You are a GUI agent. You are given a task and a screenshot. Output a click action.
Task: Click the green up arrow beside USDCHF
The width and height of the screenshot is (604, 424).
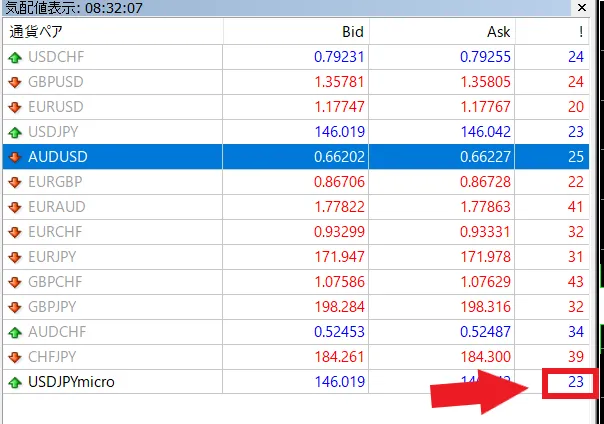[14, 57]
